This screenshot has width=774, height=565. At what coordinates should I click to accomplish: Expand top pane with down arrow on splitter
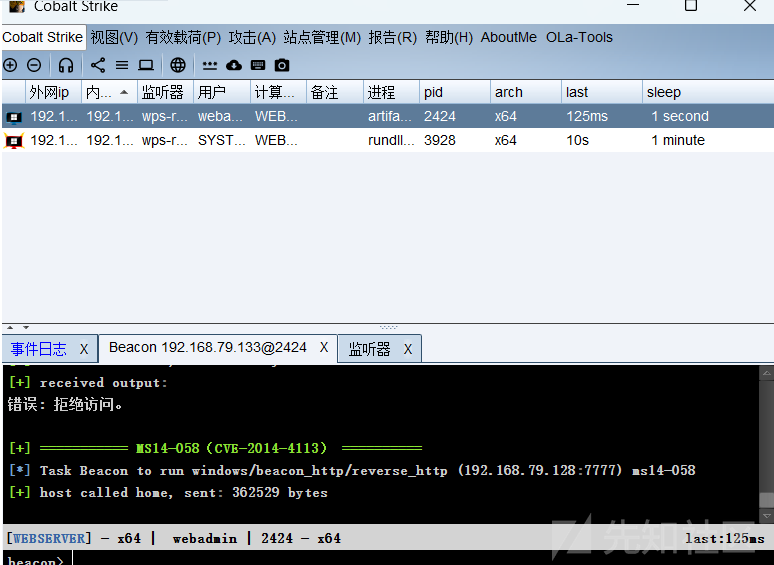click(26, 327)
